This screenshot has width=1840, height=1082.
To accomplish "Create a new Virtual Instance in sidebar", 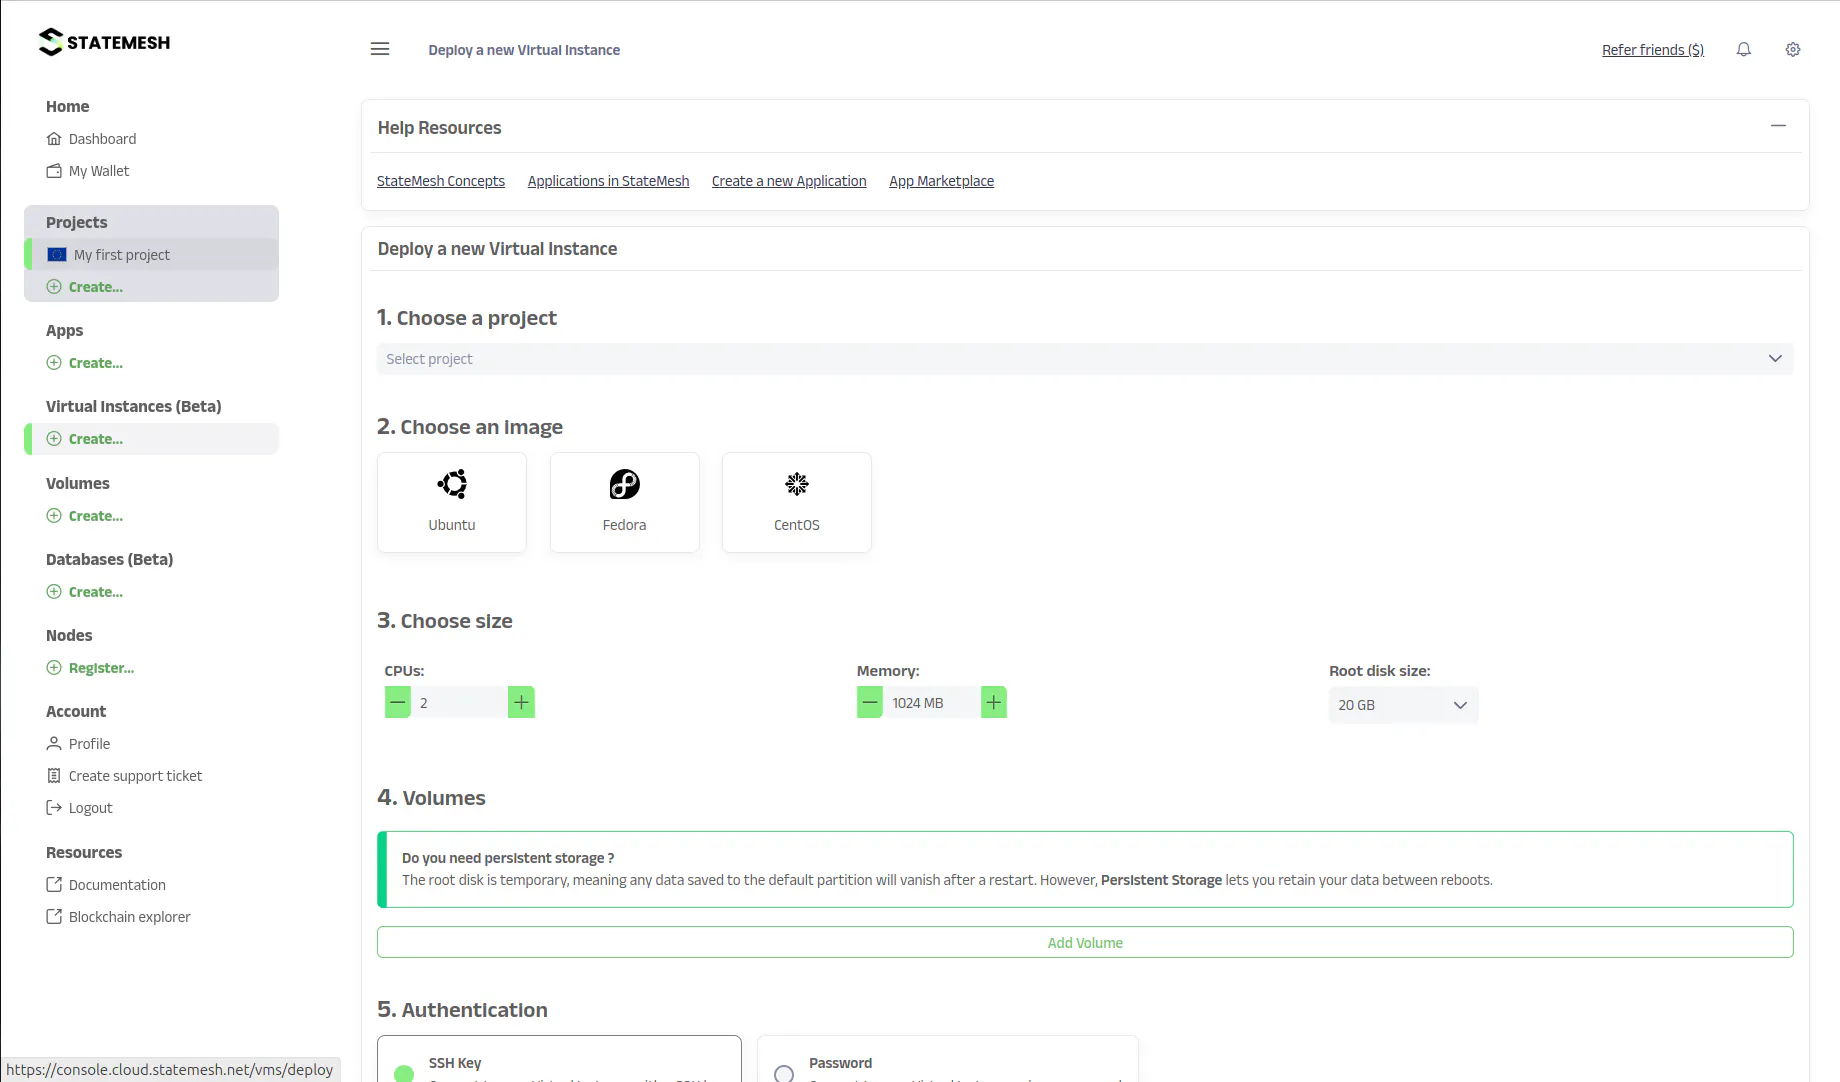I will coord(152,439).
